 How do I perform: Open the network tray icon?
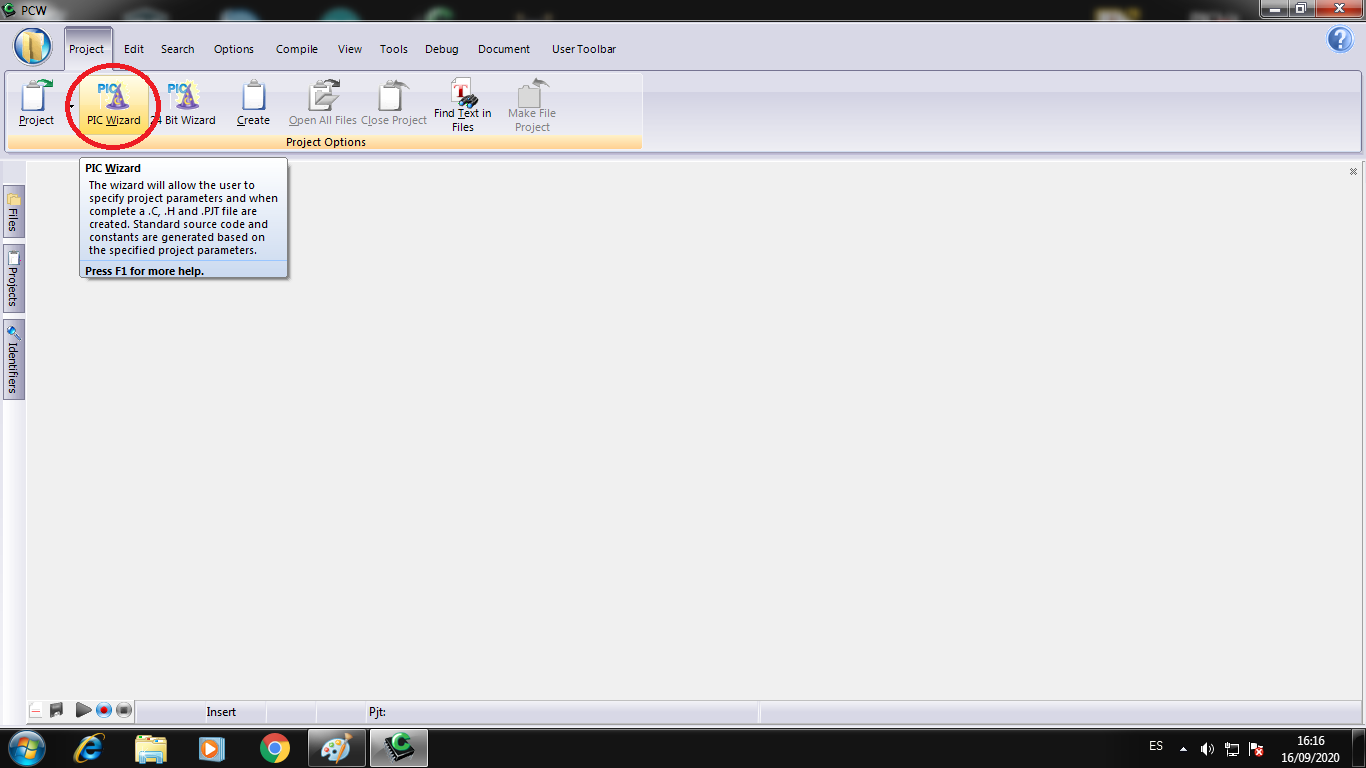1232,748
